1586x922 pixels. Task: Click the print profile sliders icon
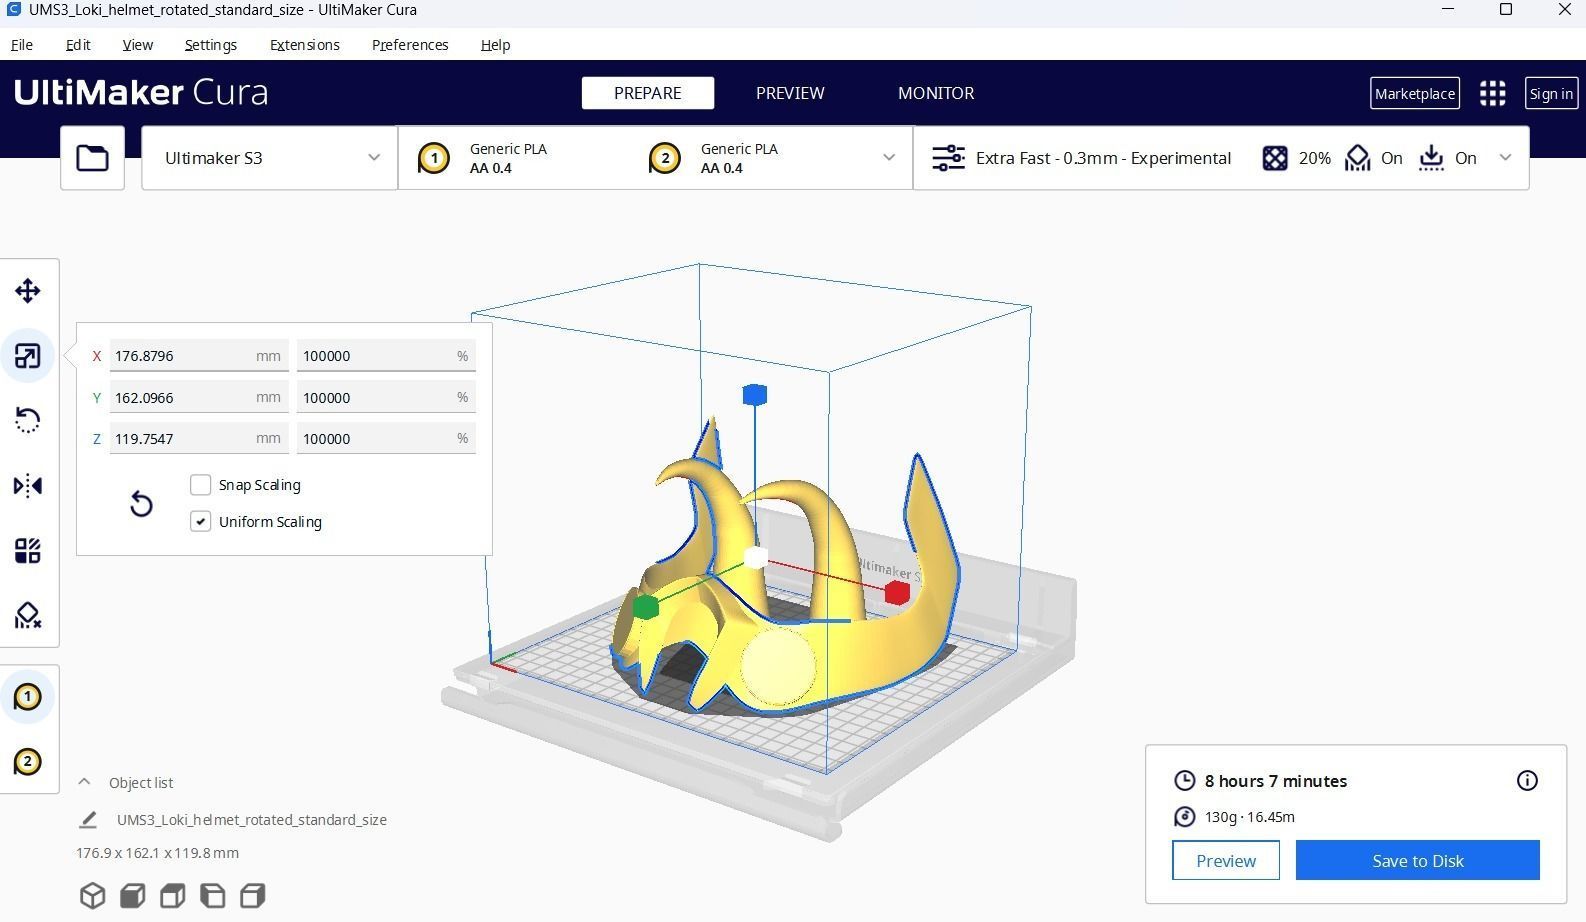(948, 158)
